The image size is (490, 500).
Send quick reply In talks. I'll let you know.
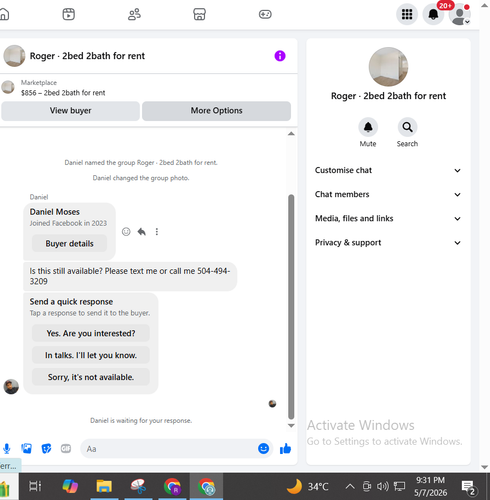point(91,355)
